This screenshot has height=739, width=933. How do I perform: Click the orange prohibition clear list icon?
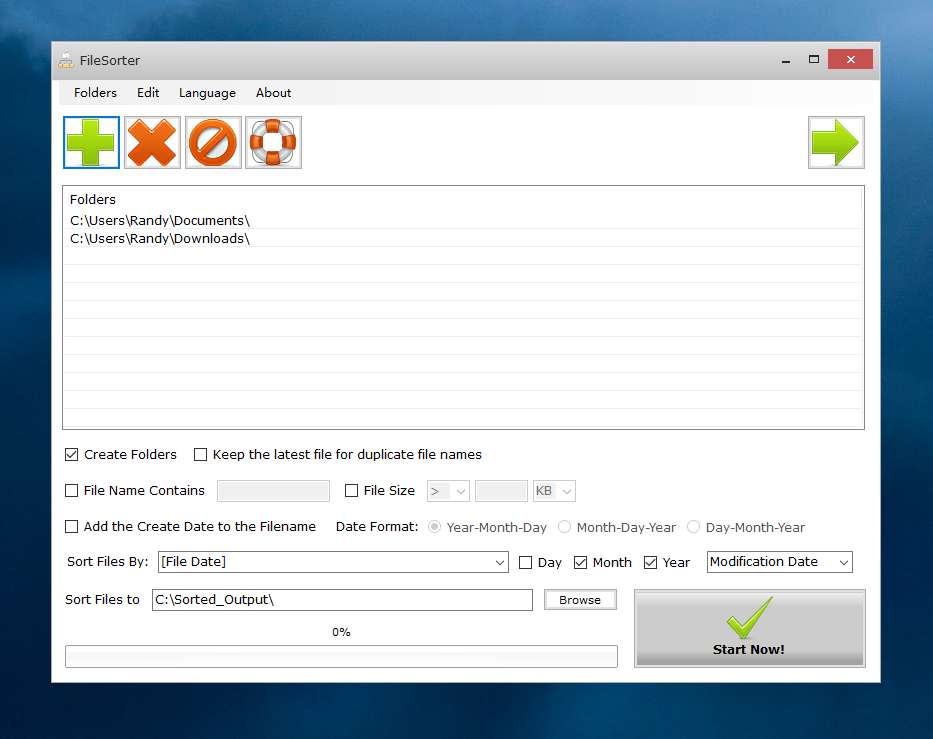213,143
